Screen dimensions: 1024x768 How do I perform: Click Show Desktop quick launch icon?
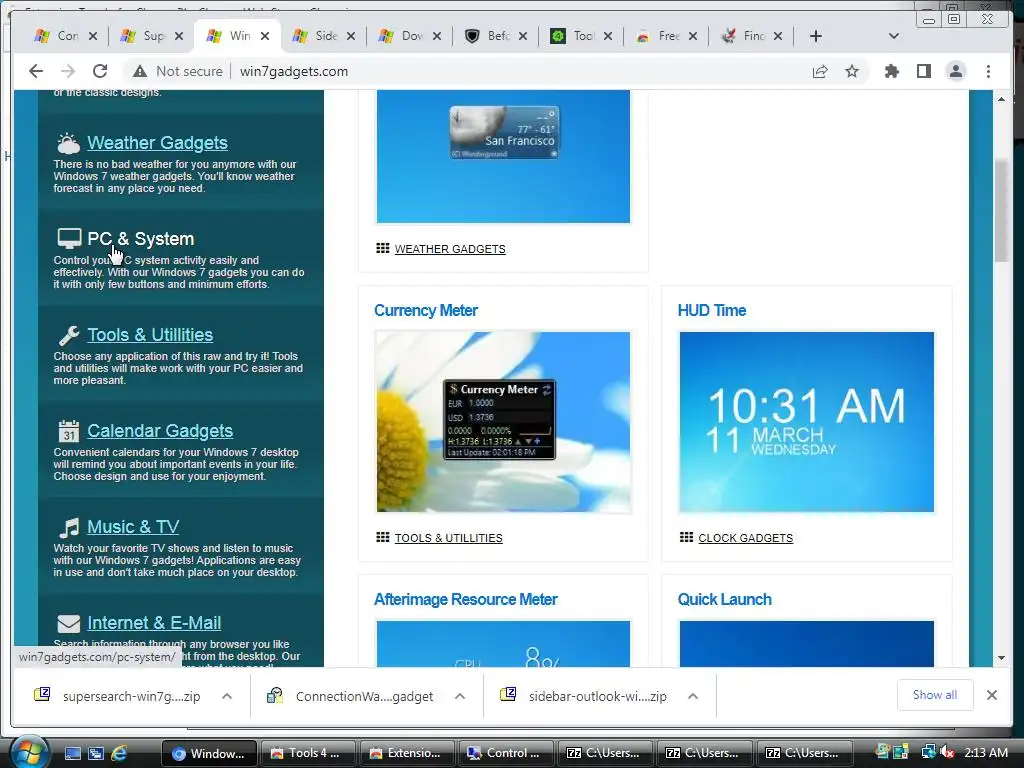click(x=72, y=753)
